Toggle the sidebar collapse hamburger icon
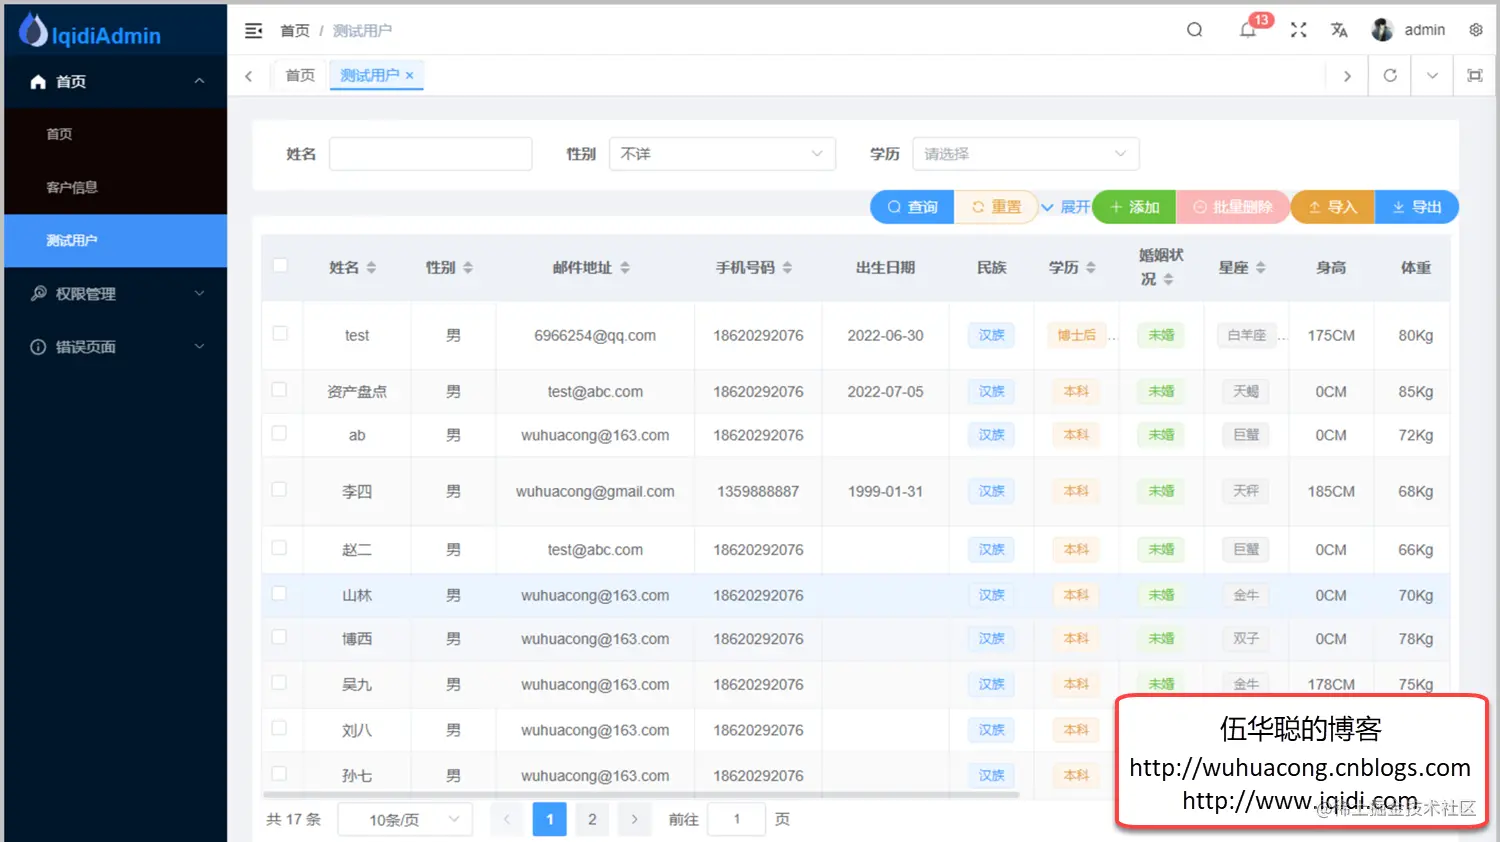The height and width of the screenshot is (842, 1500). [254, 31]
